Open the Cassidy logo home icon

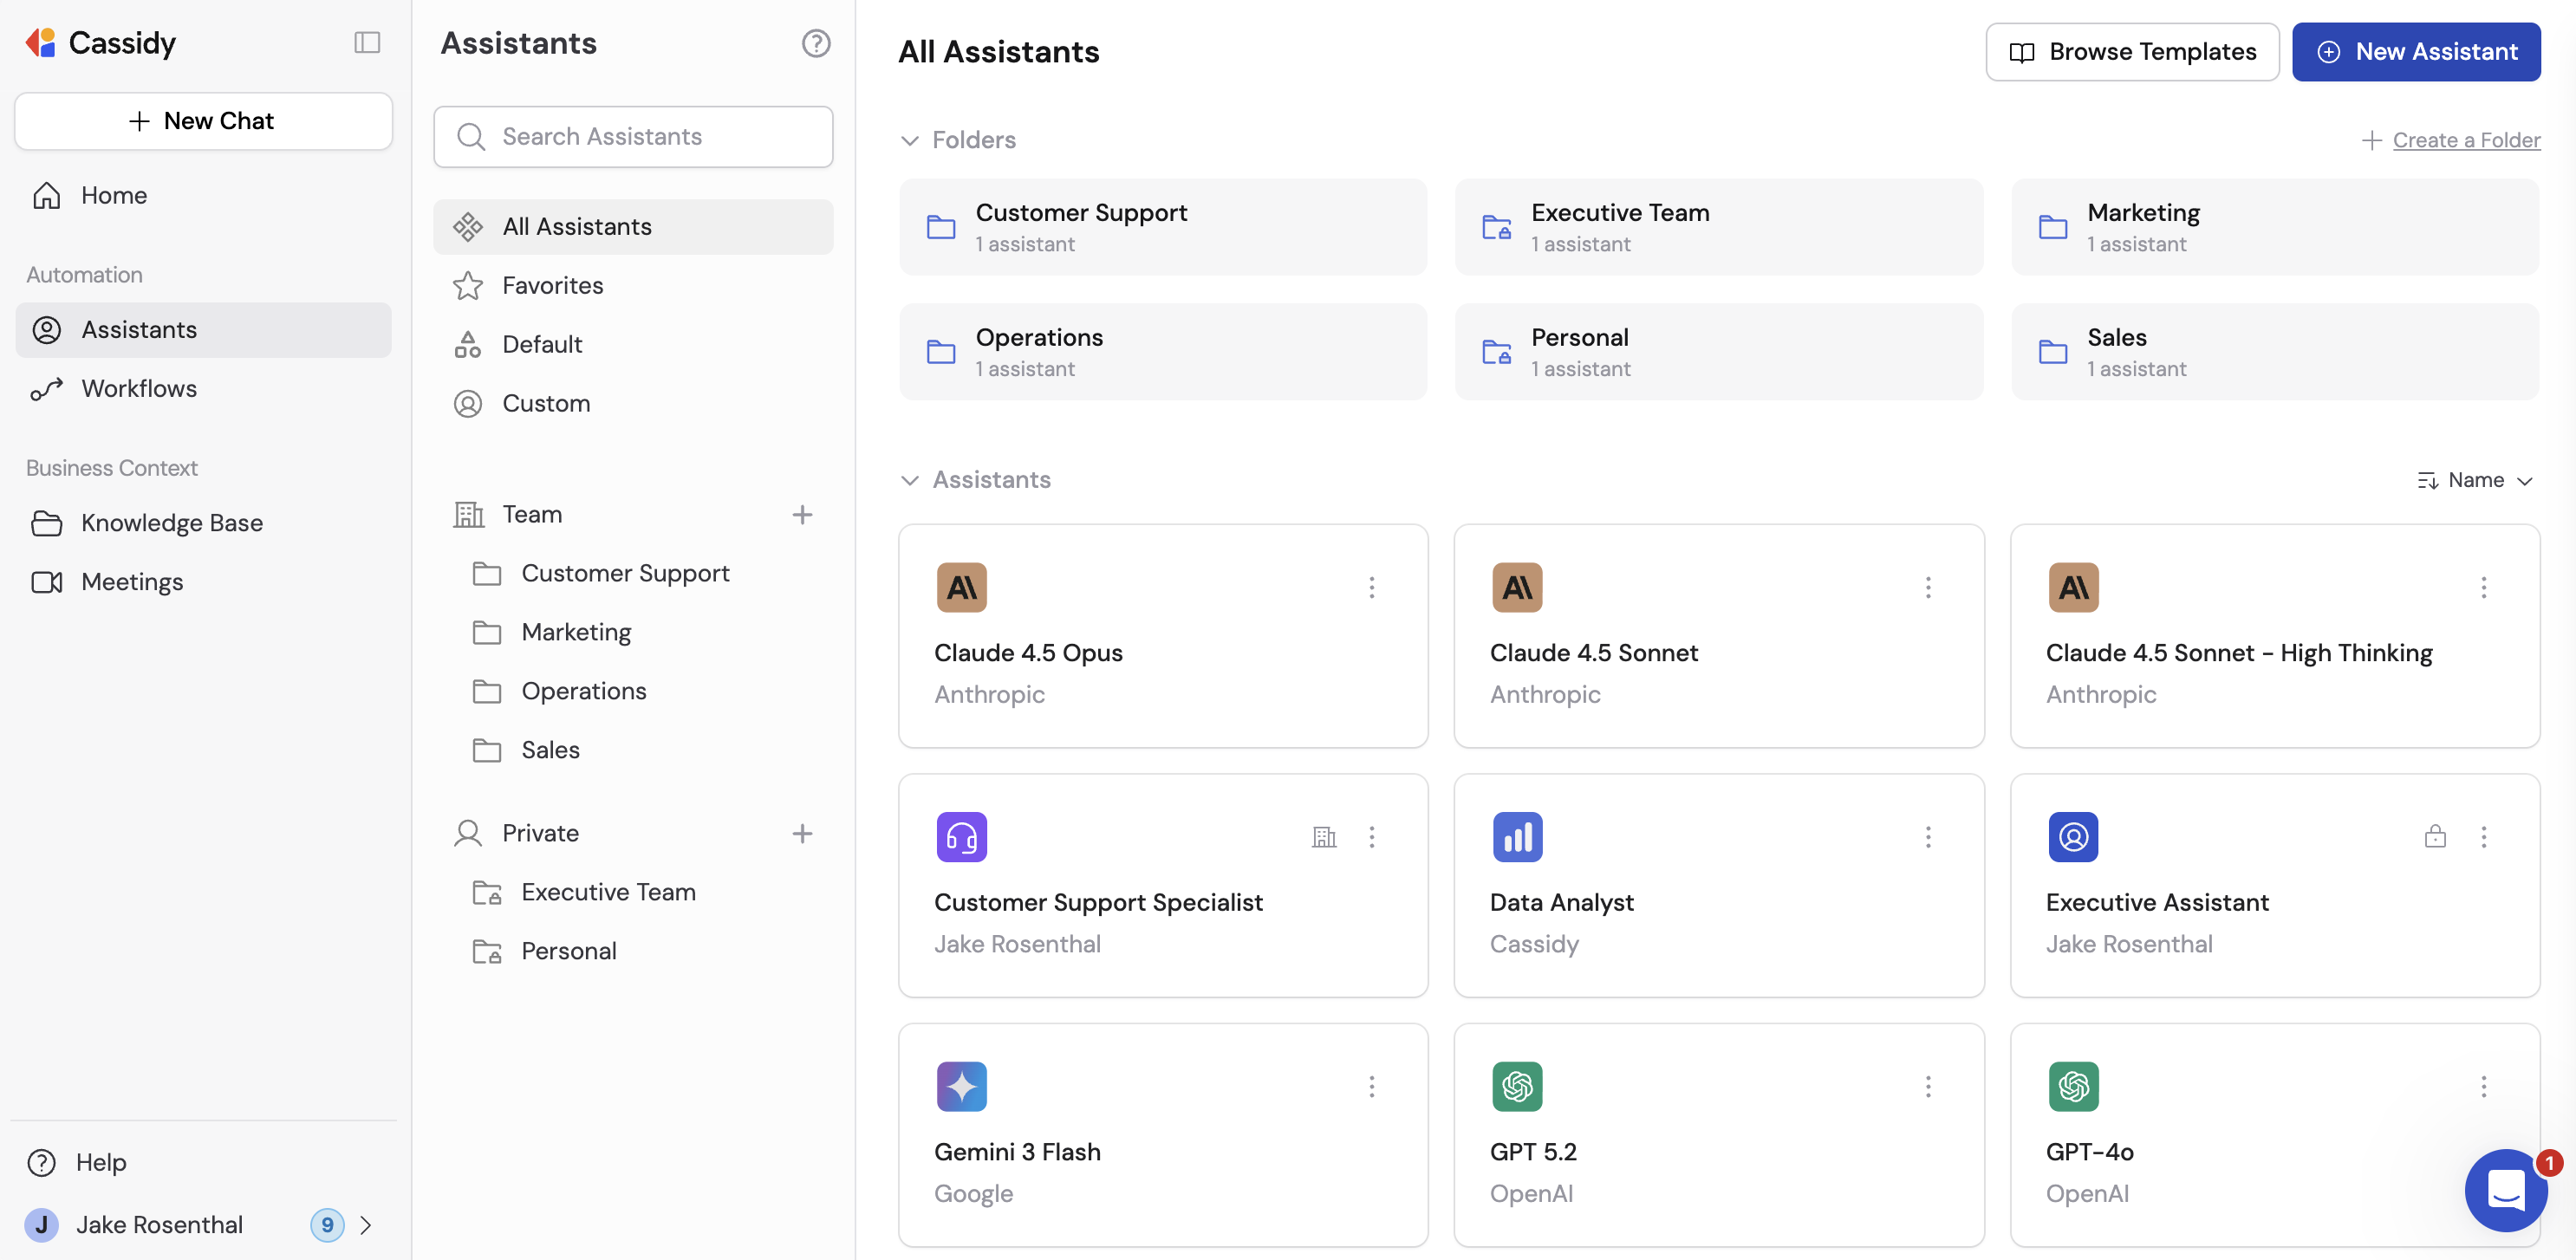40,42
